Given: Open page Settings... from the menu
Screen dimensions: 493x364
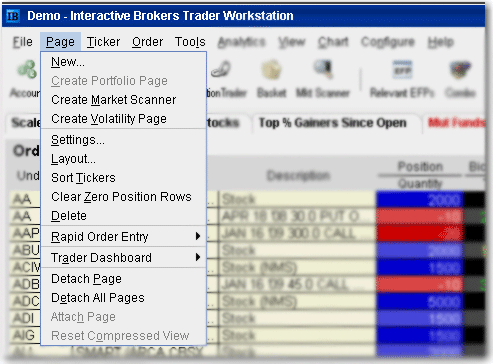Looking at the screenshot, I should pyautogui.click(x=78, y=140).
